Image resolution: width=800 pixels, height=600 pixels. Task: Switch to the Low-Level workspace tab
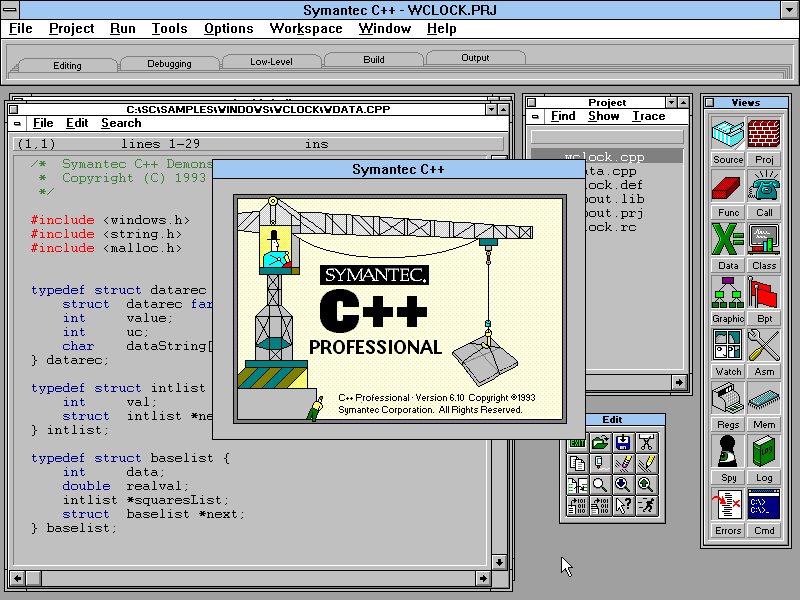click(271, 61)
